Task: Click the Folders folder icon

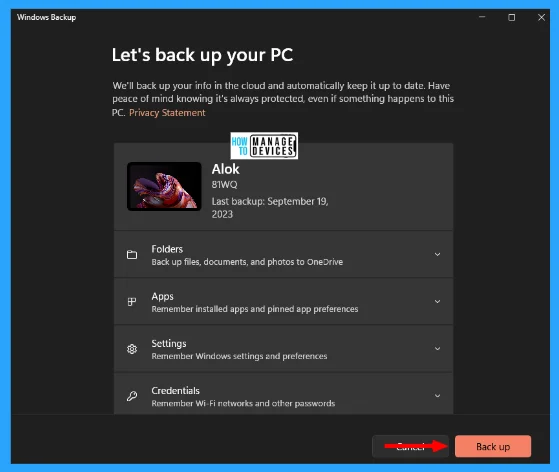Action: [132, 255]
